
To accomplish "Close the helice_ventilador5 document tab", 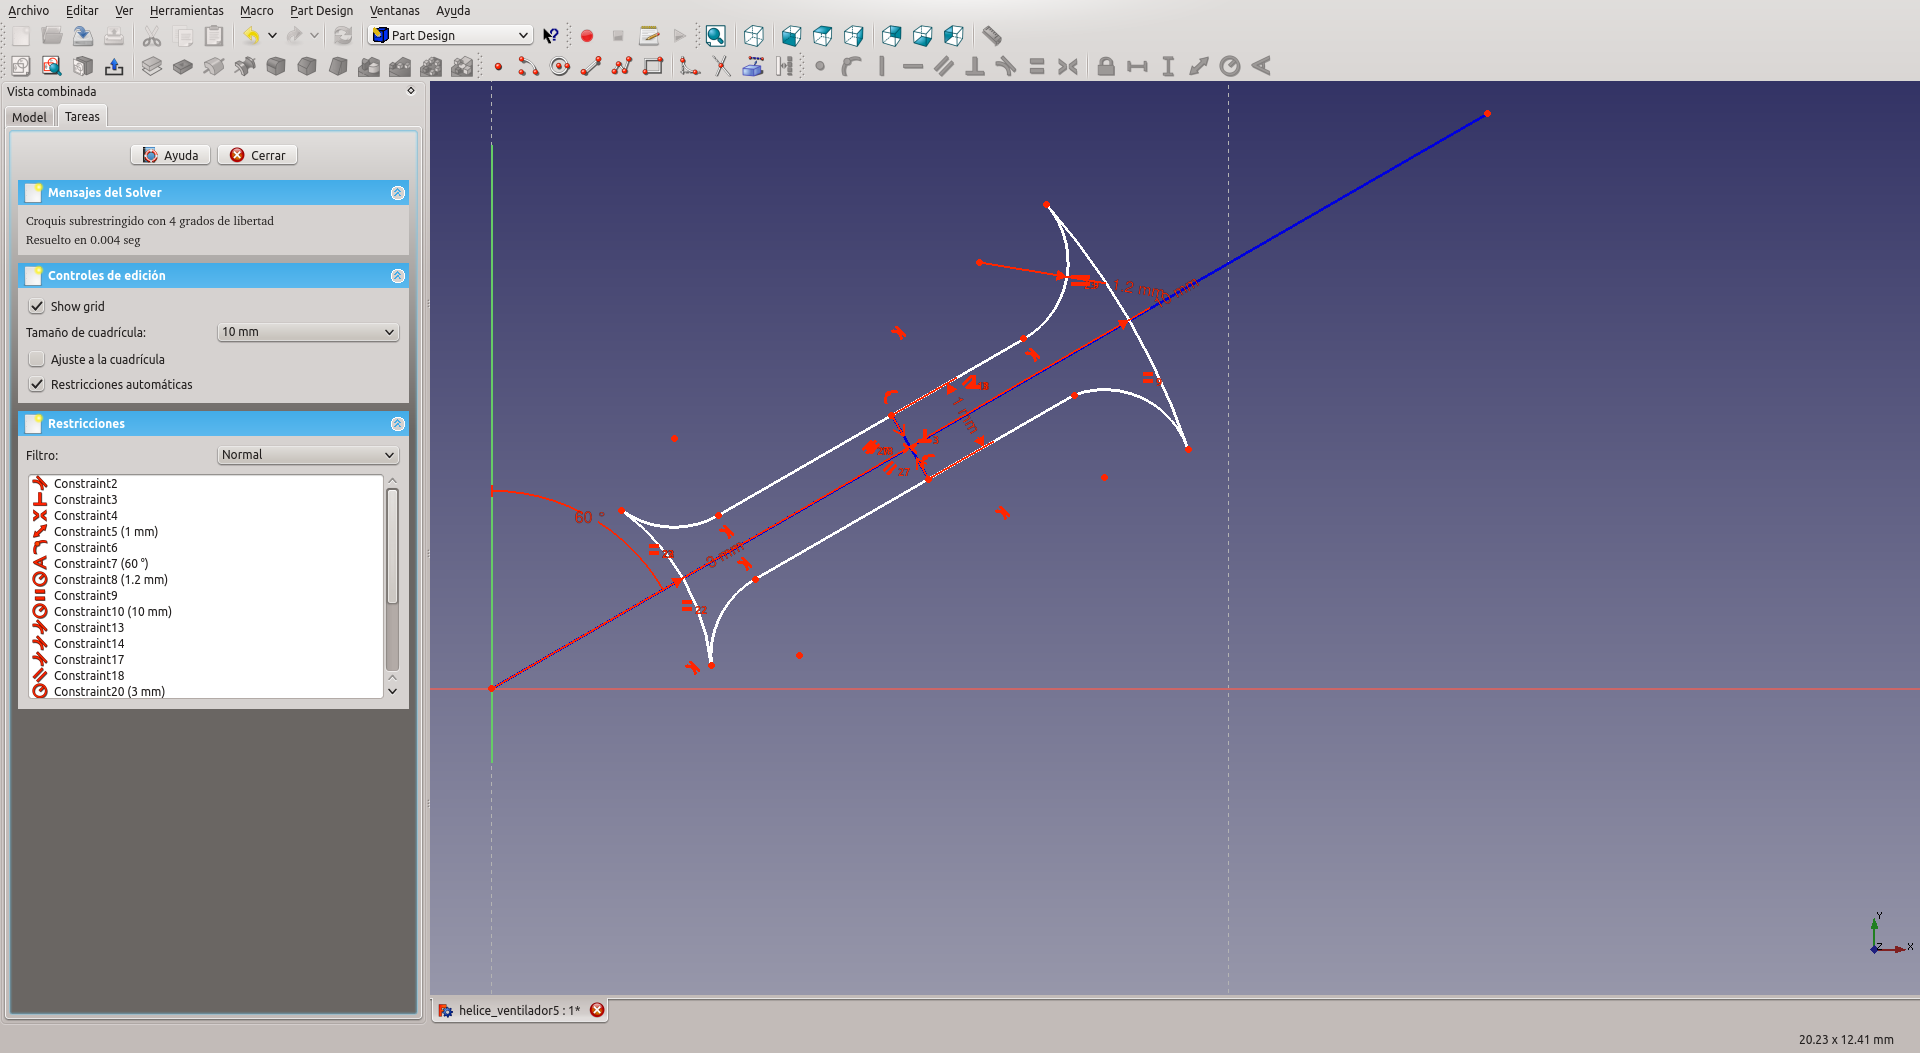I will click(597, 1010).
